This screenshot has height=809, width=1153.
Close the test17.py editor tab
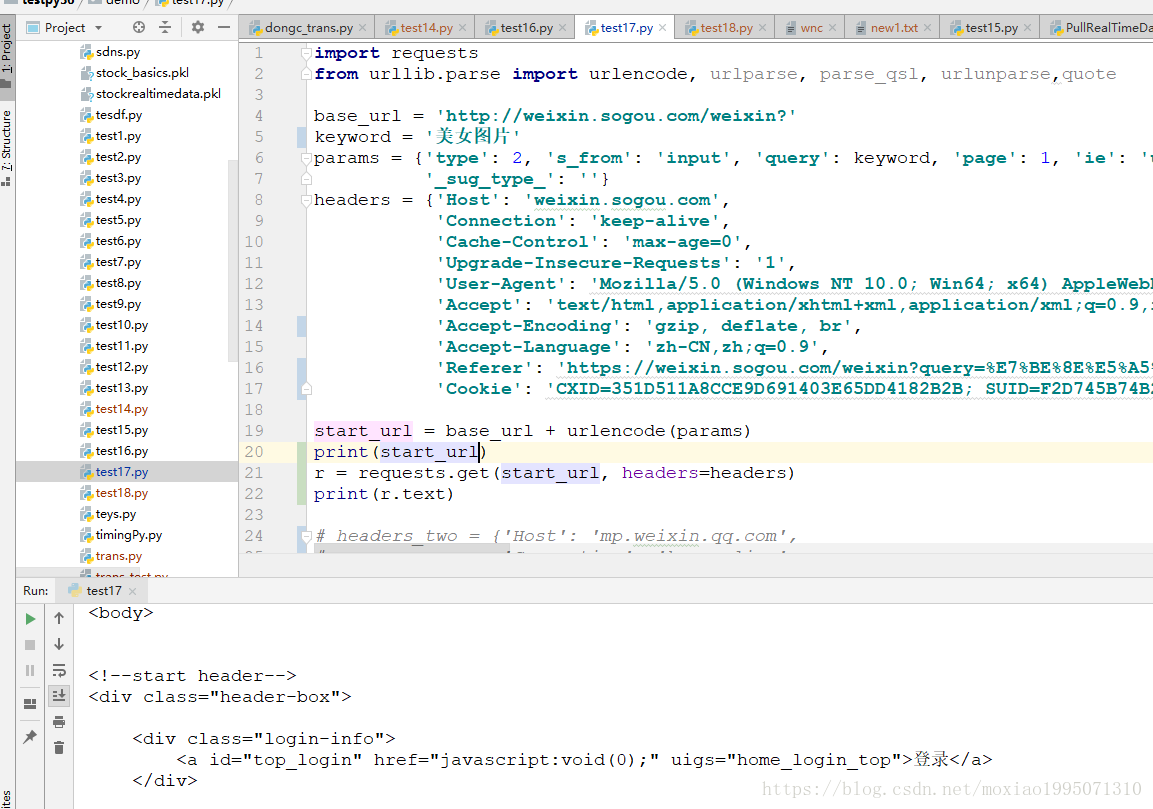(x=663, y=28)
